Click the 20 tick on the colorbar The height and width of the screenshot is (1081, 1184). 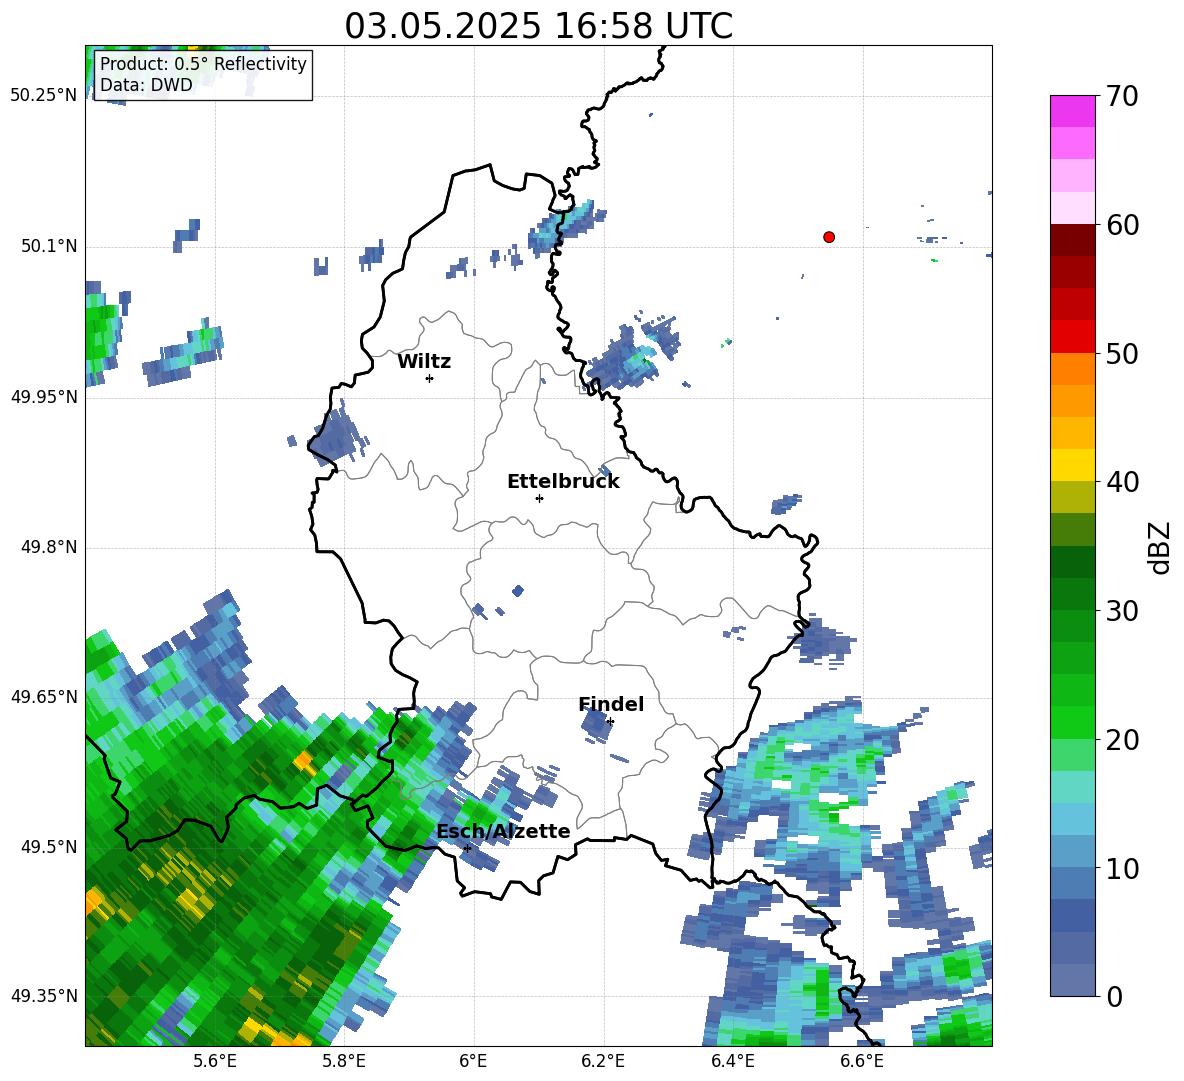1121,740
